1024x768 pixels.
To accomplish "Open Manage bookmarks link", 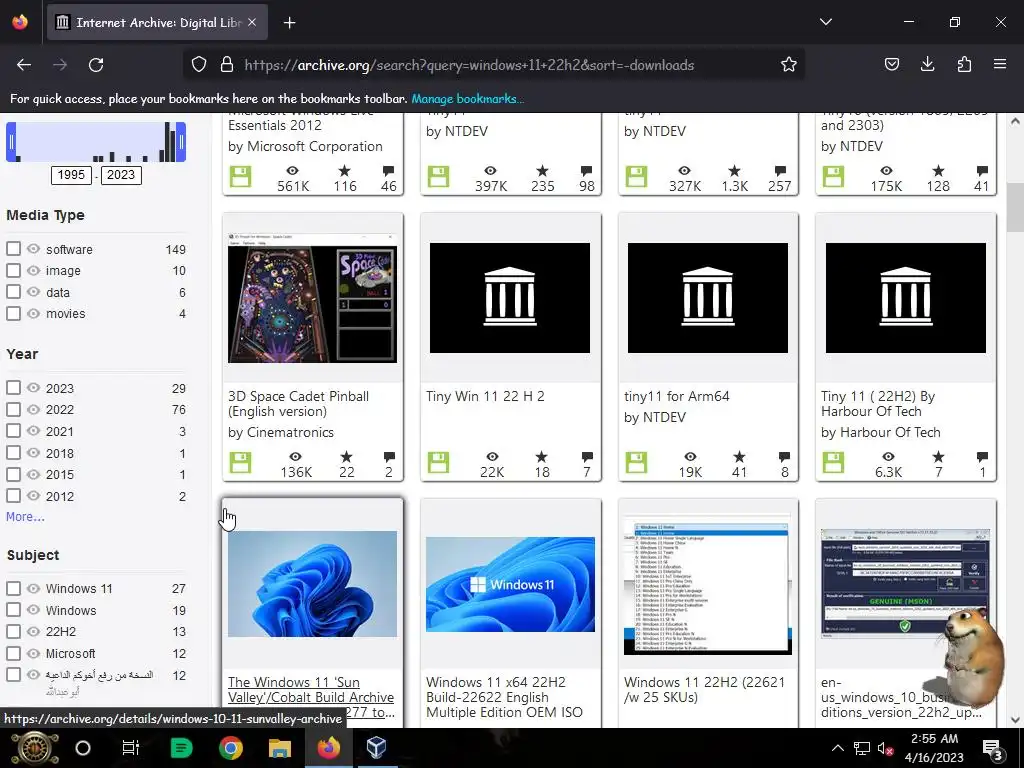I will click(468, 99).
